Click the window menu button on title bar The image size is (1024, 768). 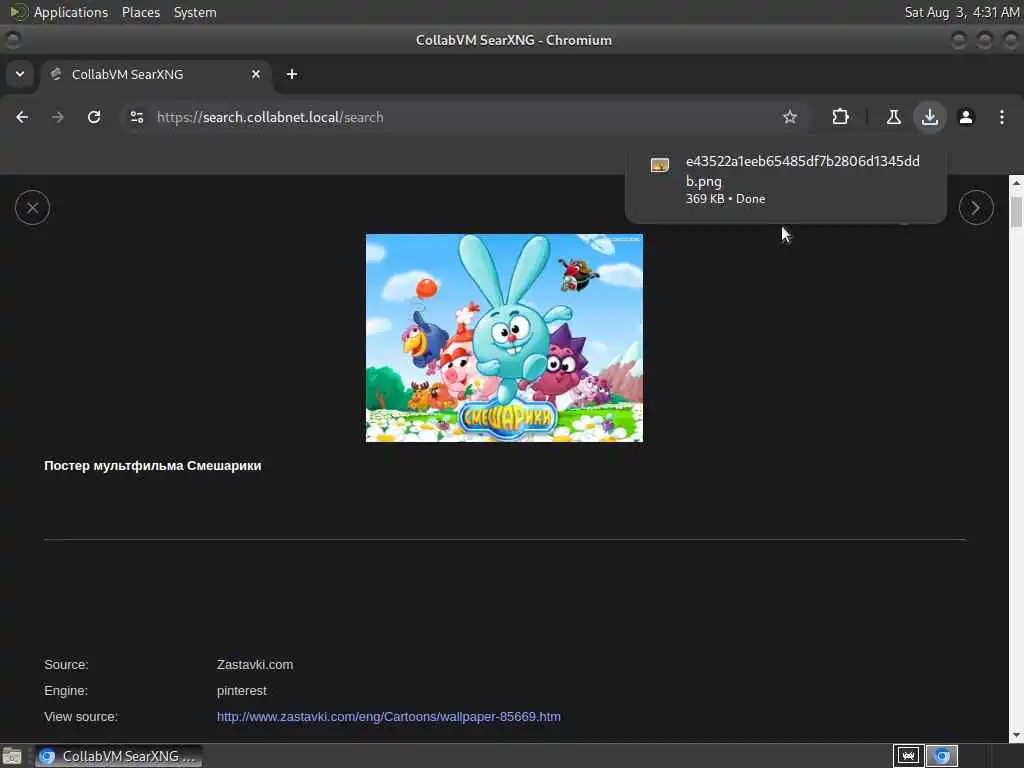pyautogui.click(x=12, y=40)
